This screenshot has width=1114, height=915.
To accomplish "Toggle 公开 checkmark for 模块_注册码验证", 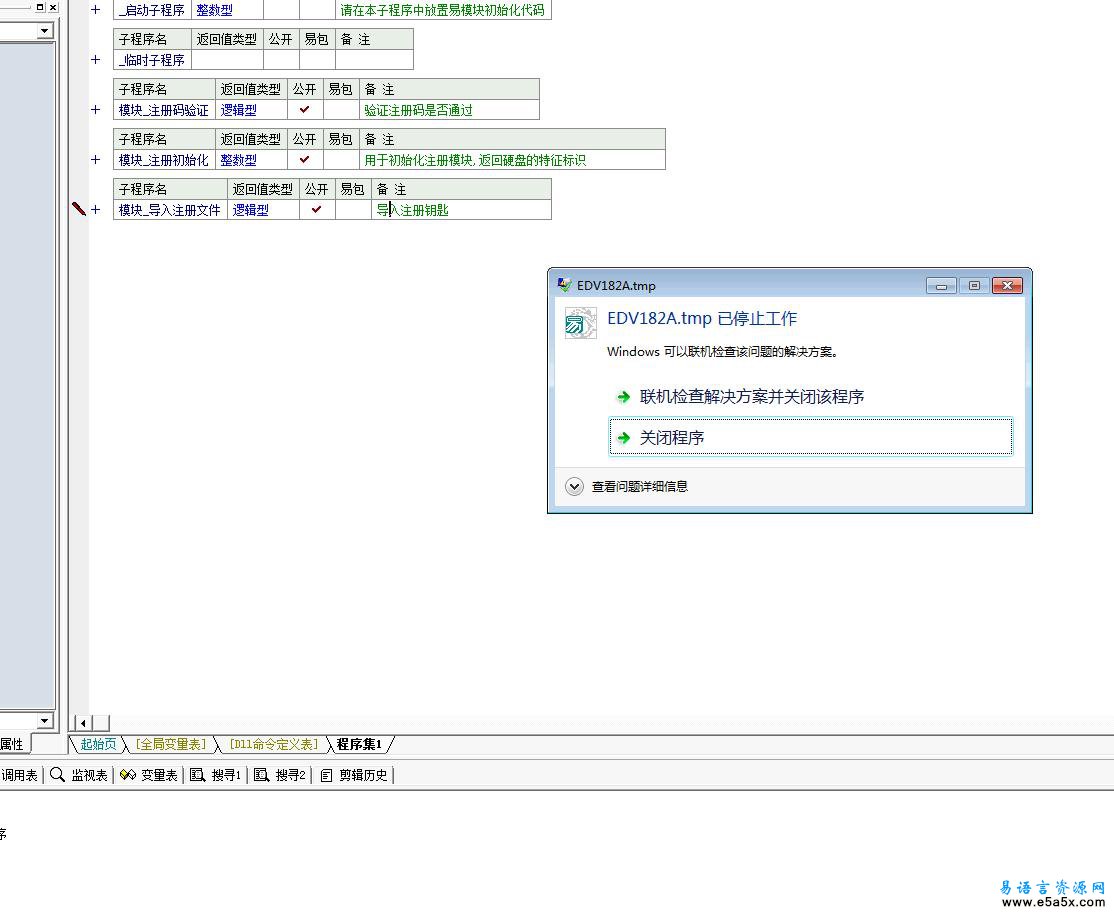I will click(305, 110).
